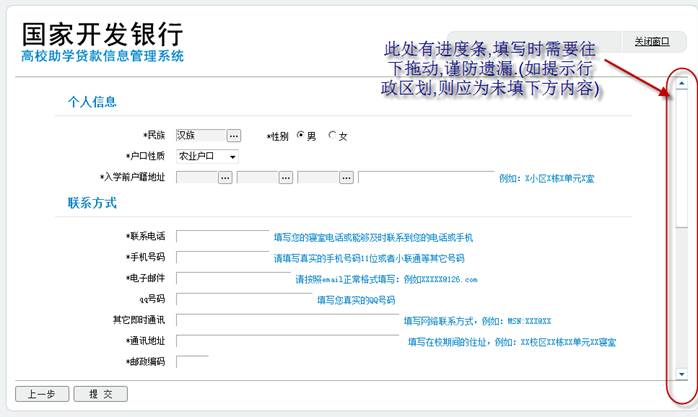The width and height of the screenshot is (698, 417).
Task: Expand the 户口性质 dropdown showing 农业户口
Action: pyautogui.click(x=207, y=156)
